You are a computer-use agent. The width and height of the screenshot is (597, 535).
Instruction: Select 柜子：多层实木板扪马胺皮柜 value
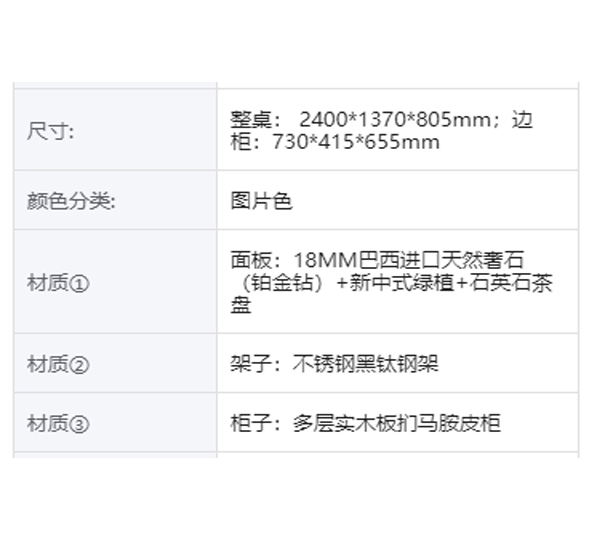click(366, 423)
